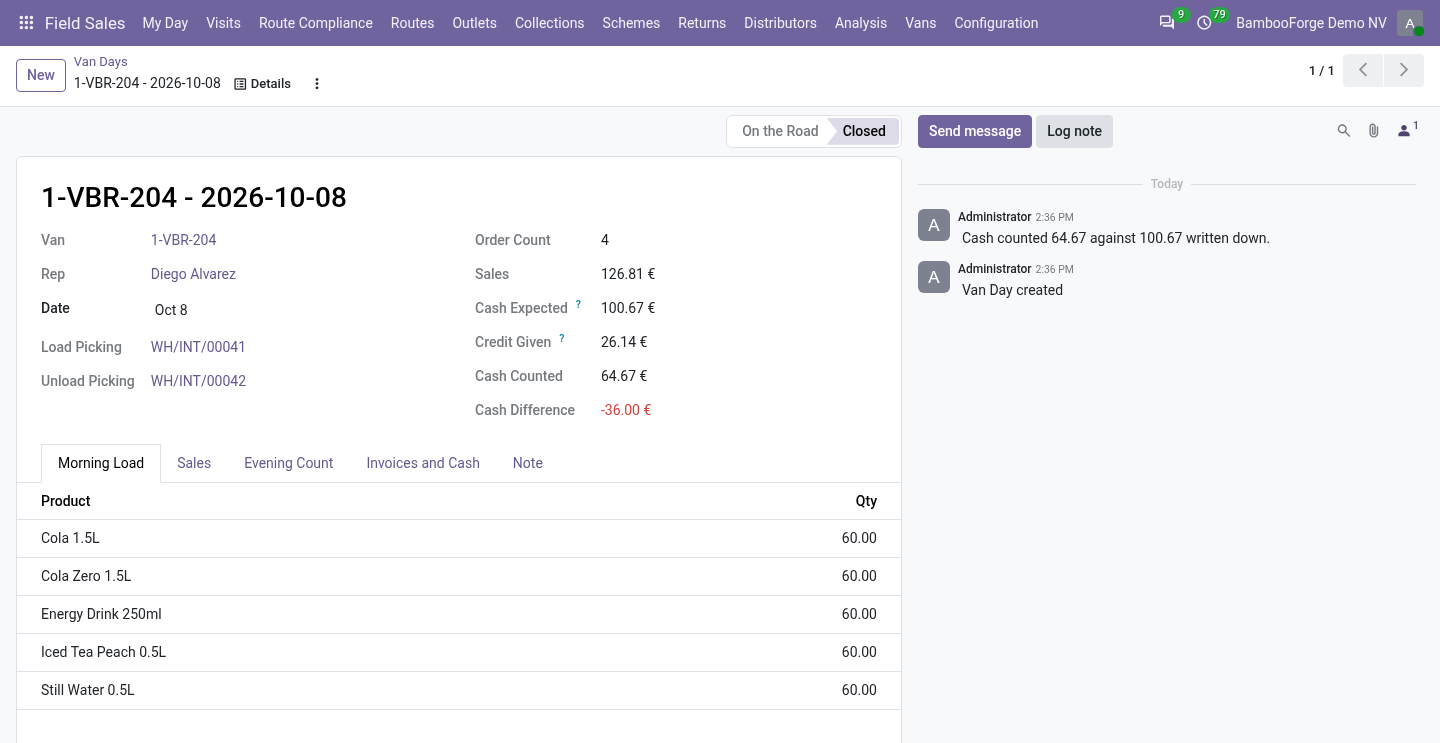Open the apps grid menu icon
Viewport: 1440px width, 743px height.
pos(26,23)
